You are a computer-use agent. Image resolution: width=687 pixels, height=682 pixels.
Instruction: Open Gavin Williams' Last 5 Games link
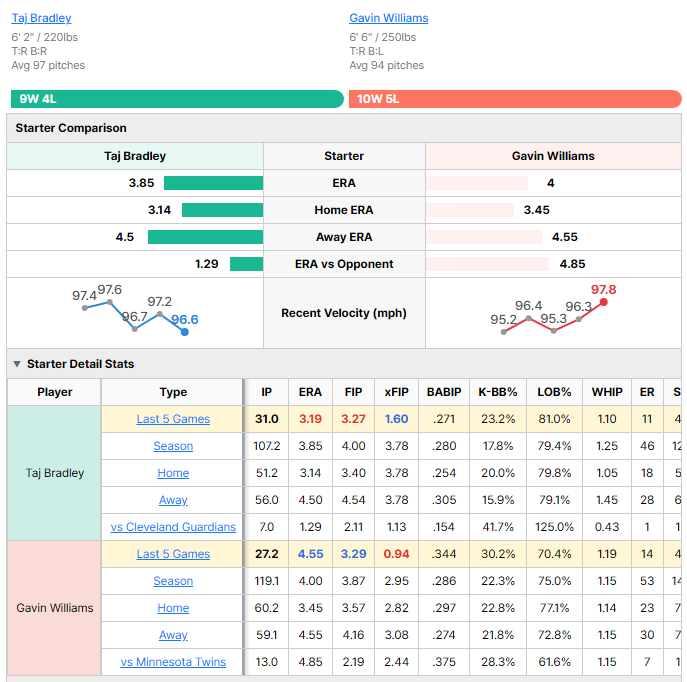coord(173,554)
